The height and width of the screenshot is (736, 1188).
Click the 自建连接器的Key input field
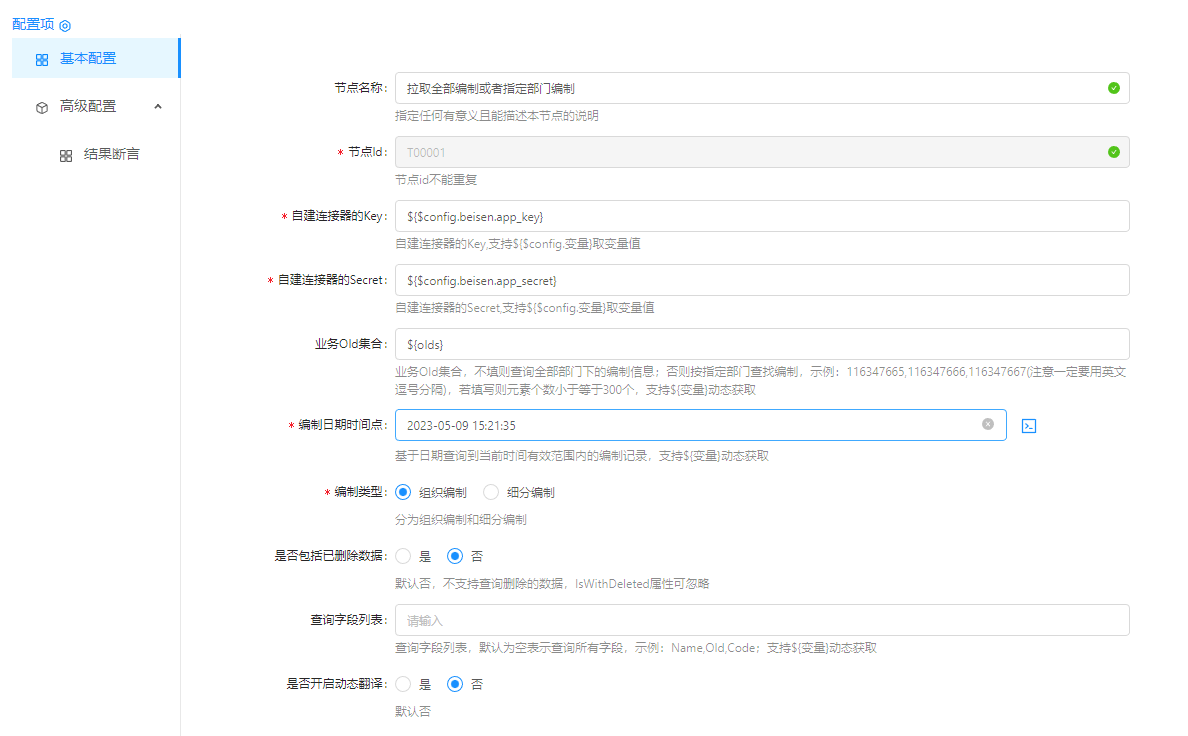(760, 216)
